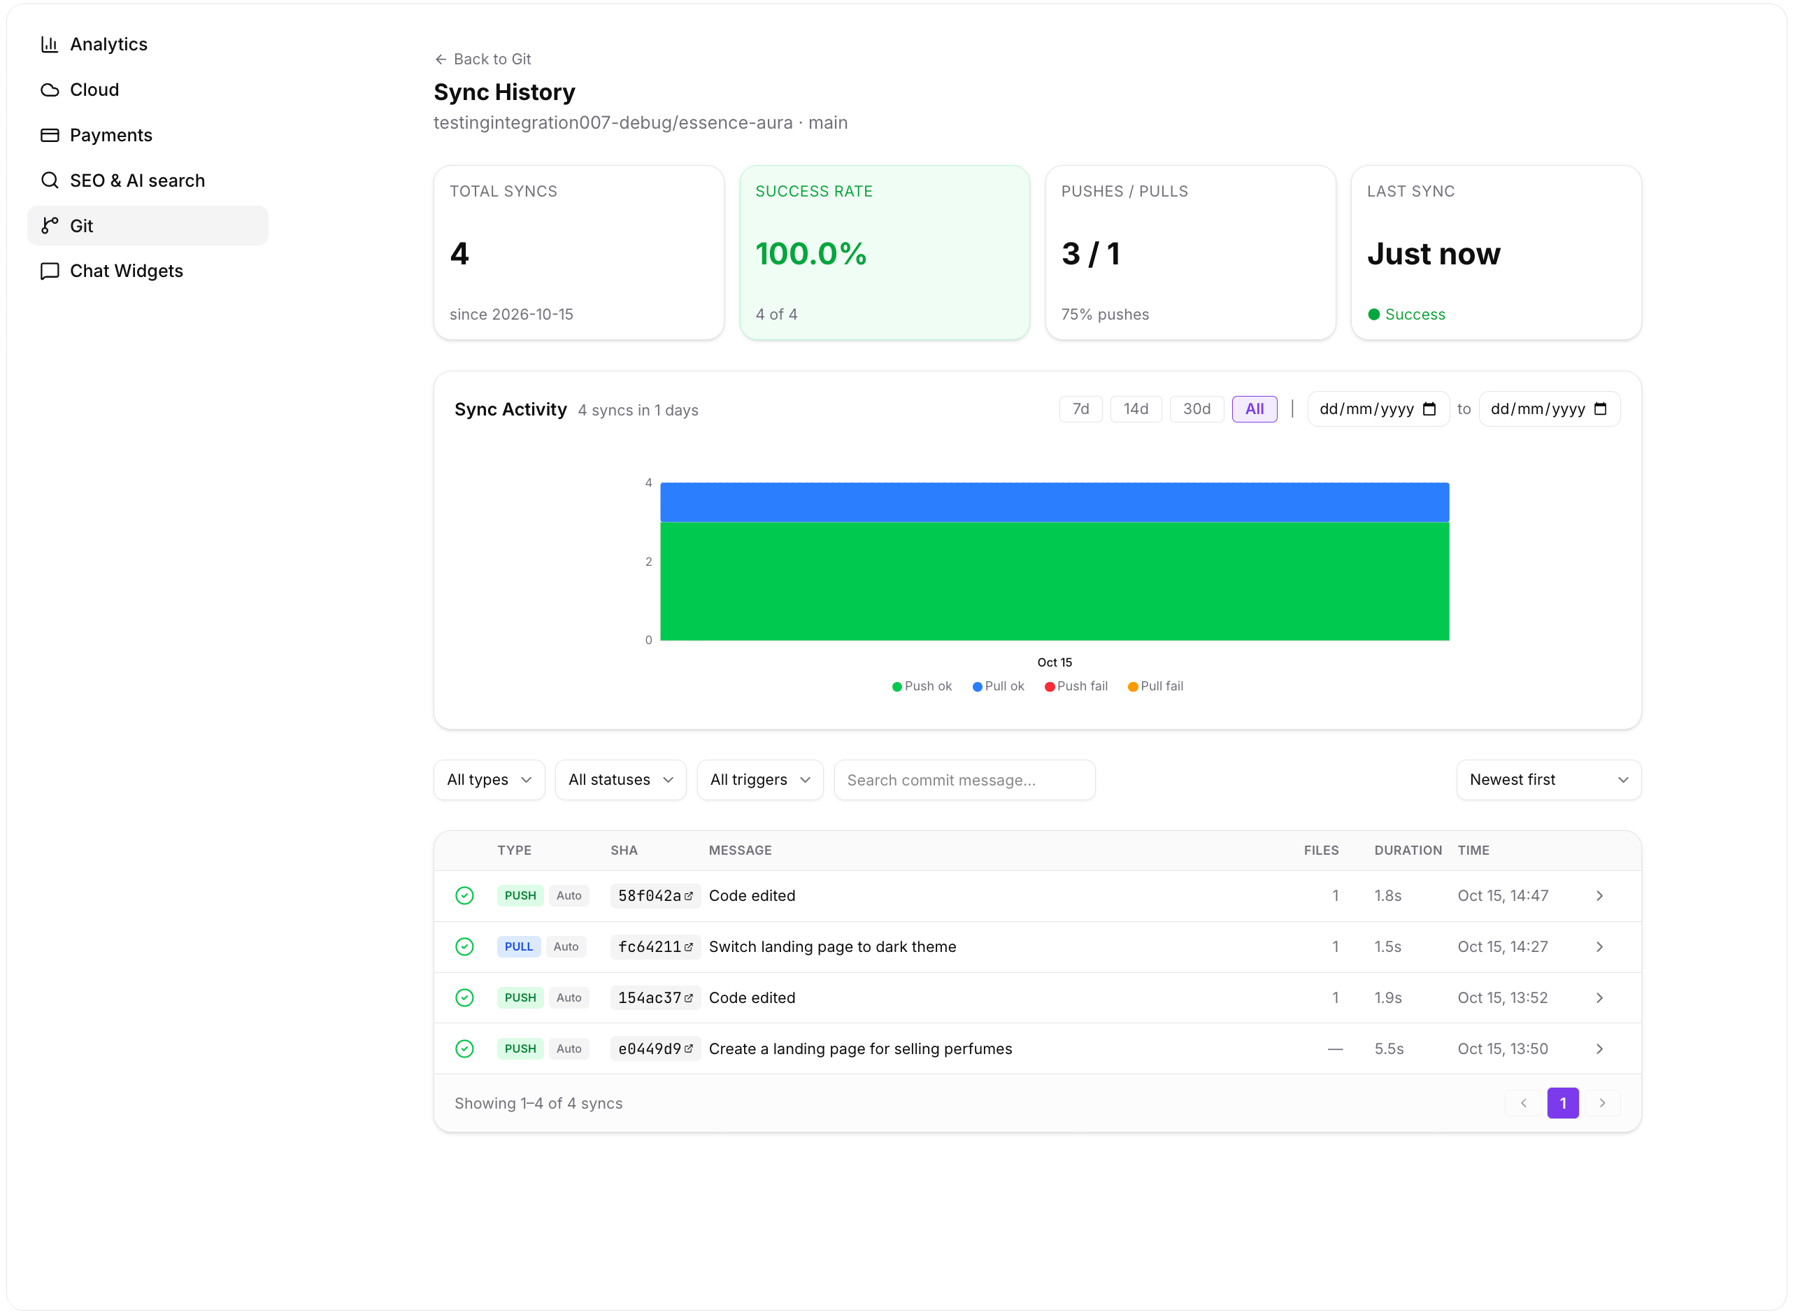Screen dimensions: 1800x1315
Task: Select the 7d range filter
Action: (x=1080, y=409)
